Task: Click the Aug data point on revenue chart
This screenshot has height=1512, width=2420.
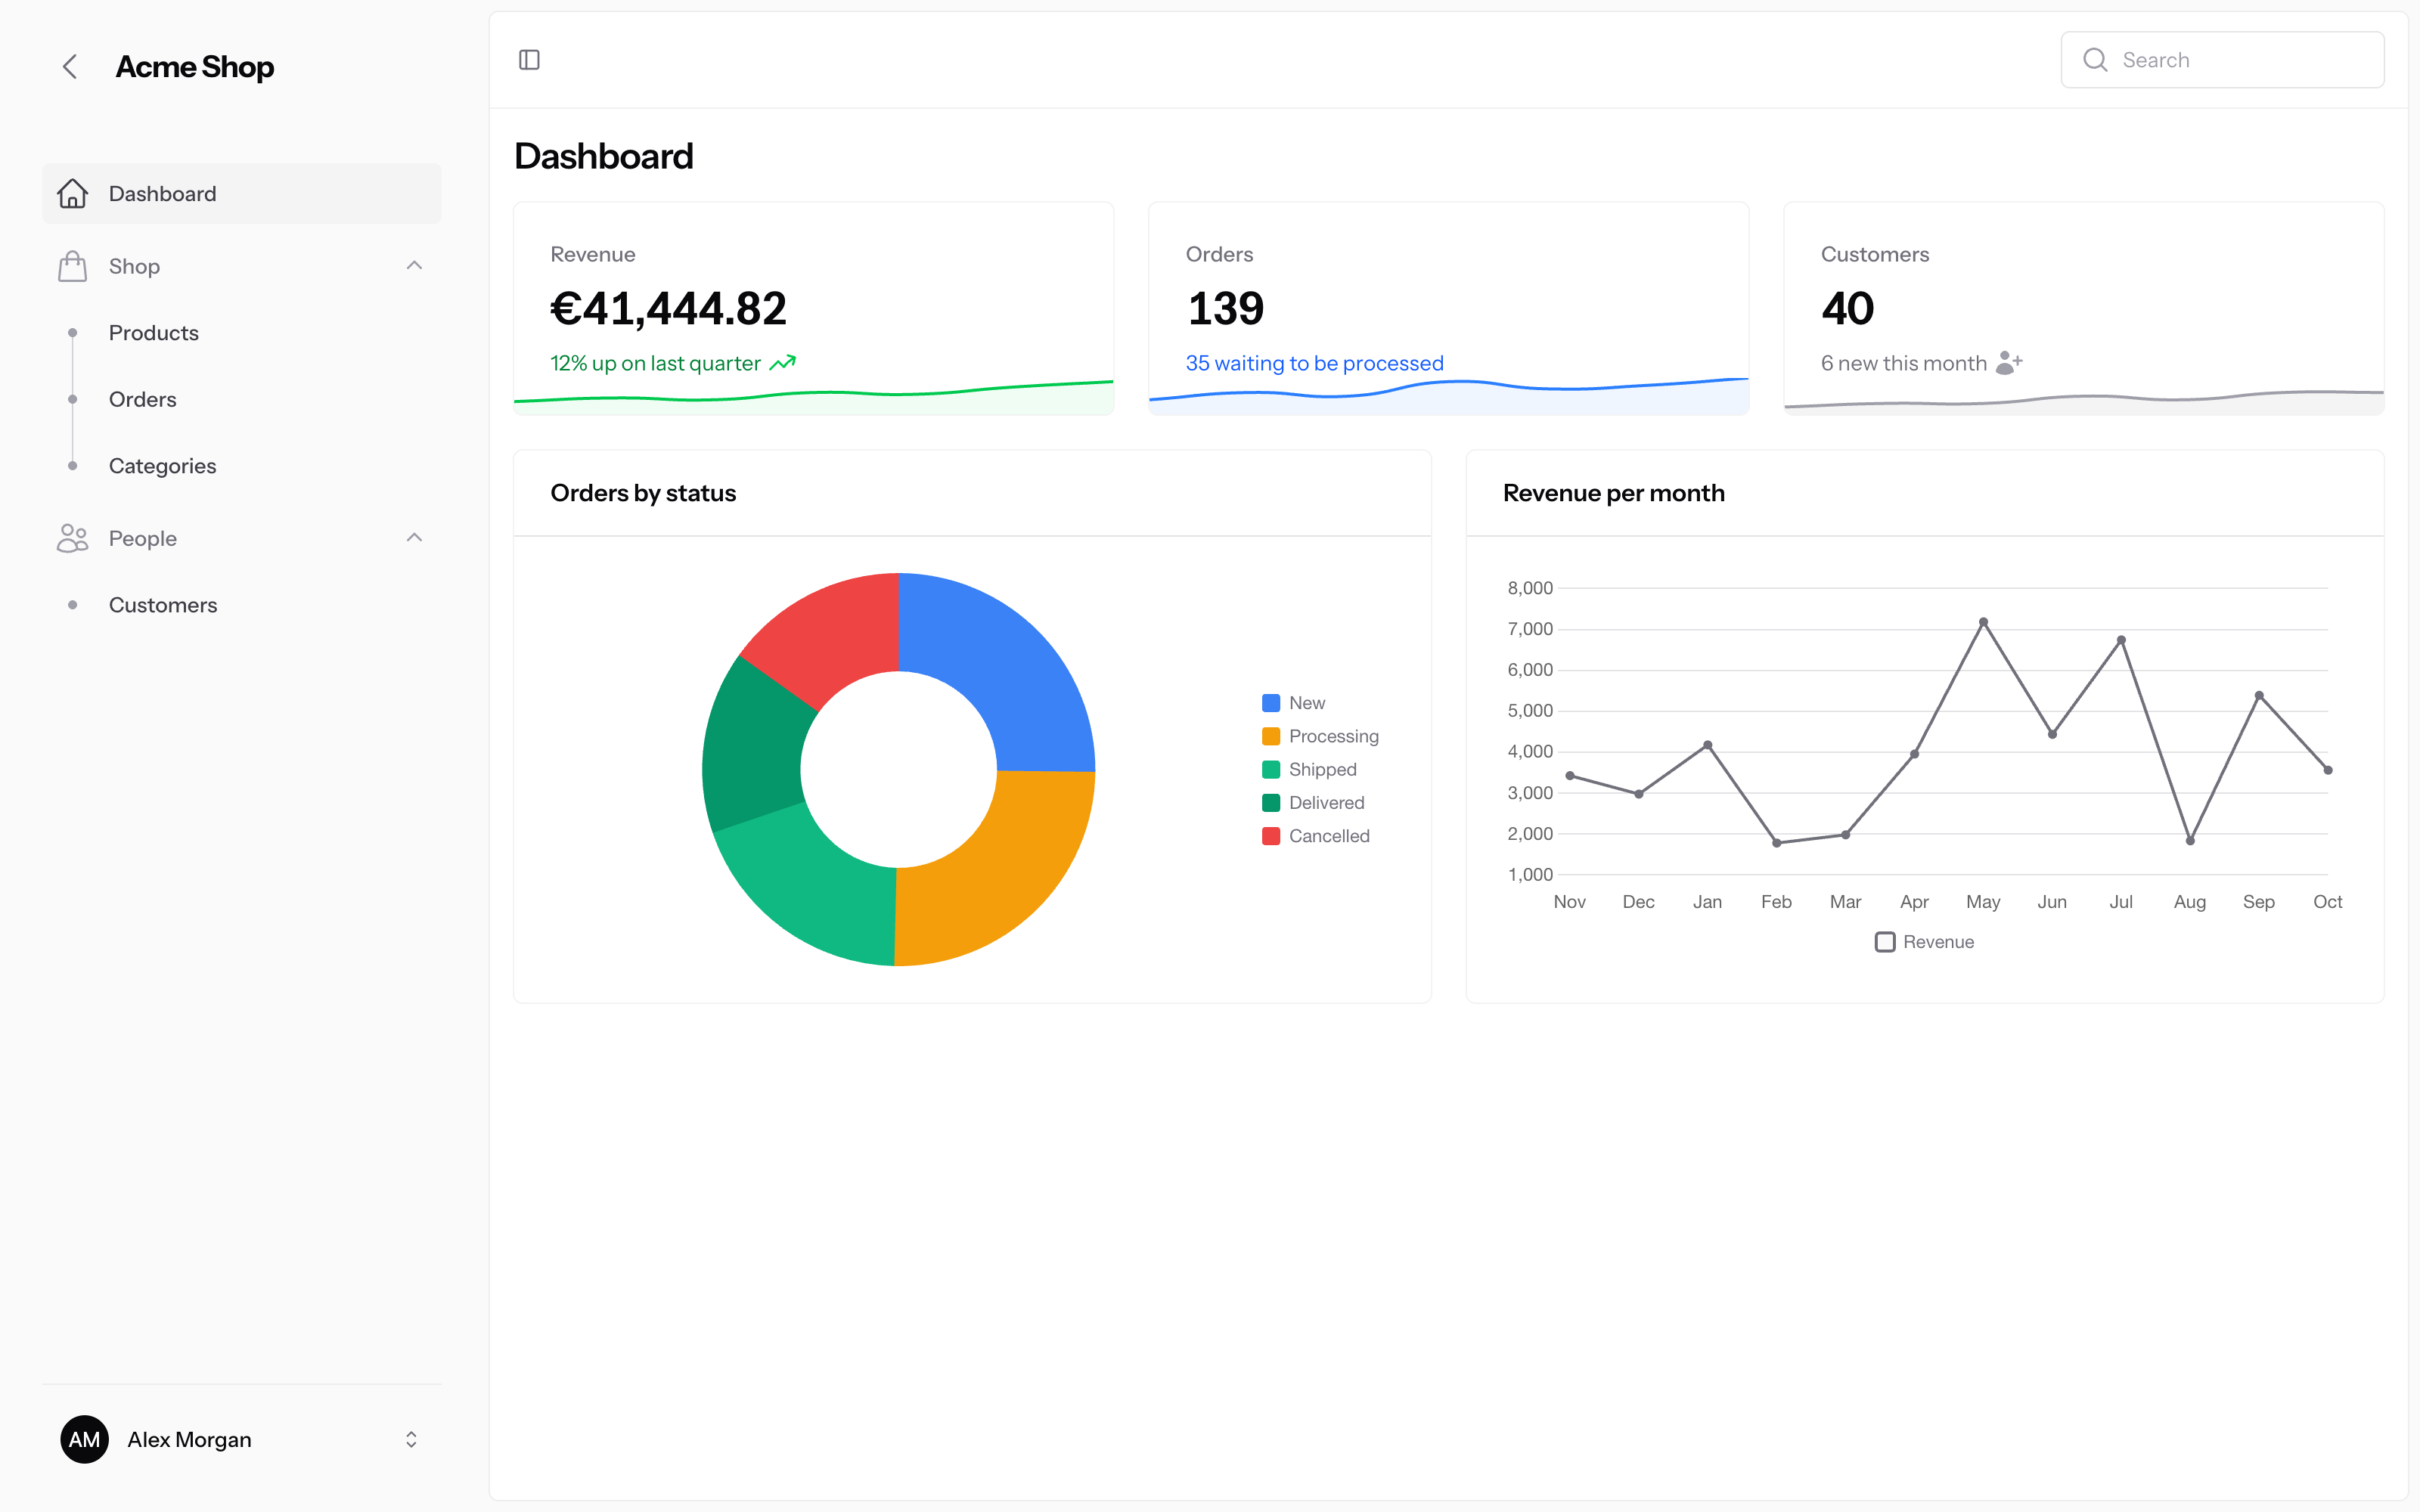Action: 2190,841
